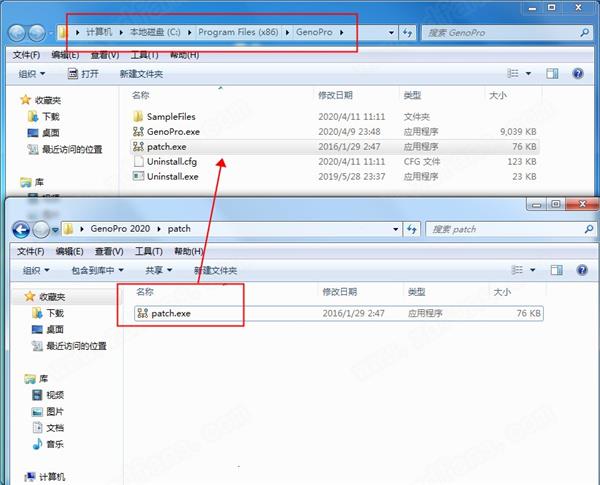Click 新建文件夹 in GenoPro window toolbar

[141, 74]
